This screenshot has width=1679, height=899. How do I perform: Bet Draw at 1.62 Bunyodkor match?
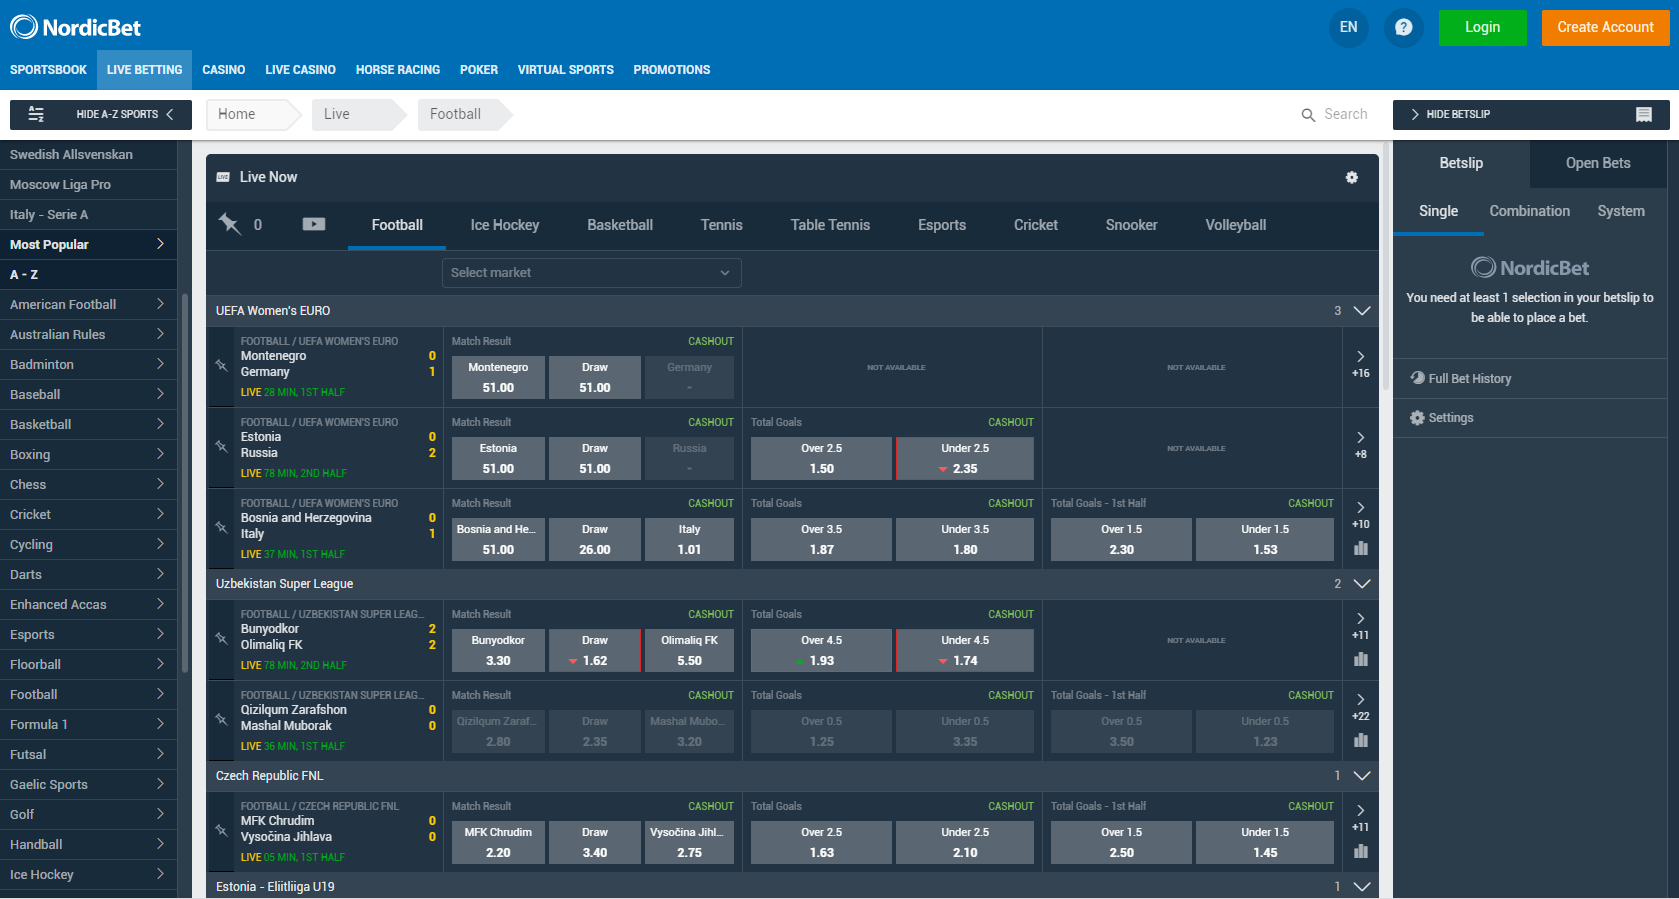[x=595, y=651]
